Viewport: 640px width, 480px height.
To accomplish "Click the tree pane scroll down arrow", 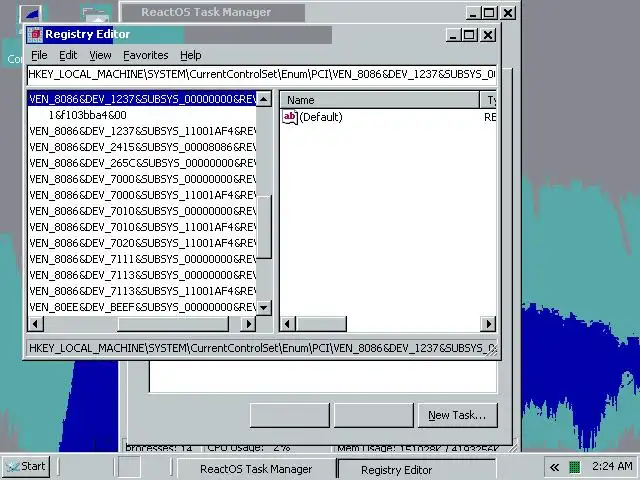I will [x=264, y=307].
